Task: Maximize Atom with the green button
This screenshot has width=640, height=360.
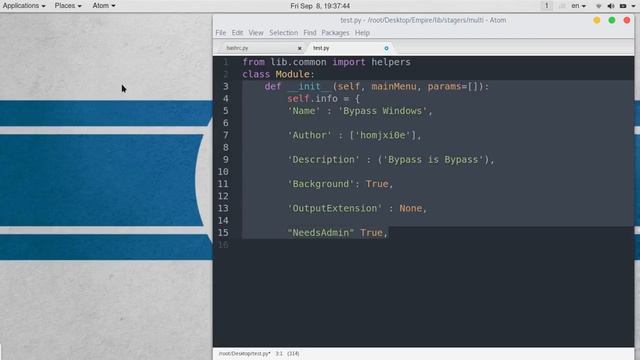Action: (x=612, y=20)
